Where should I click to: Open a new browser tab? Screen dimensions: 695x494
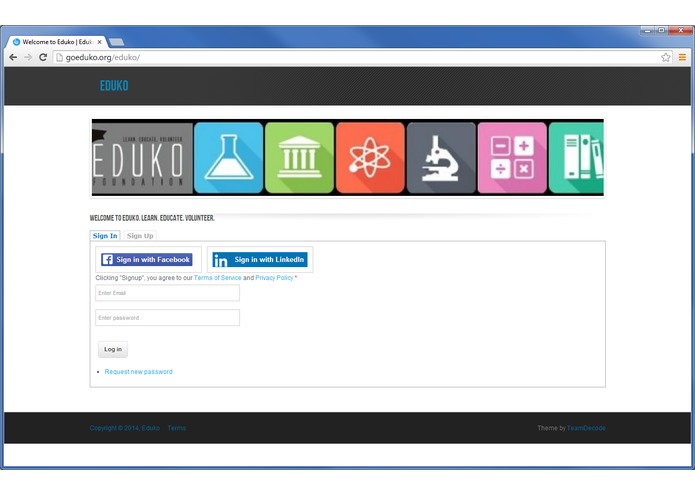click(117, 42)
